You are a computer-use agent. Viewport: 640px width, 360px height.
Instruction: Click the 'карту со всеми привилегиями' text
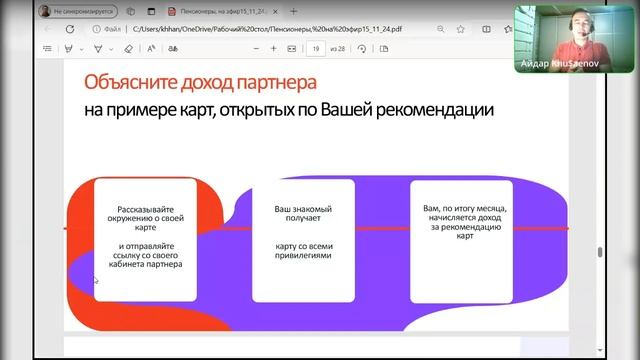(x=303, y=251)
